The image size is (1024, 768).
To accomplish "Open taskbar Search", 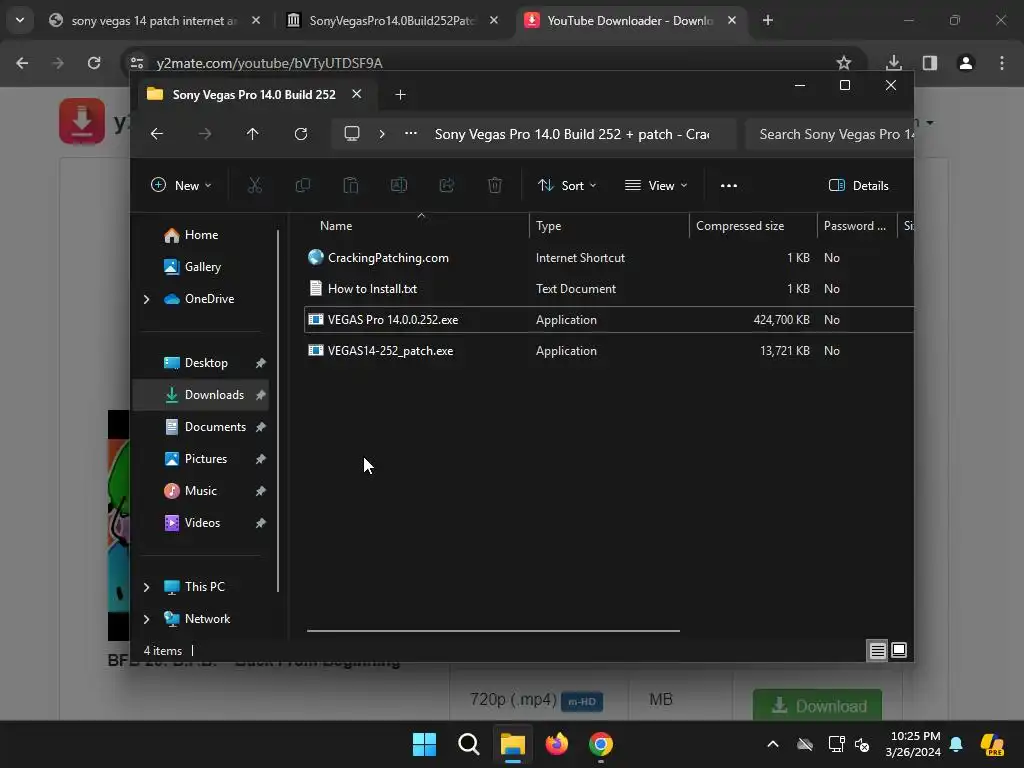I will (x=469, y=744).
